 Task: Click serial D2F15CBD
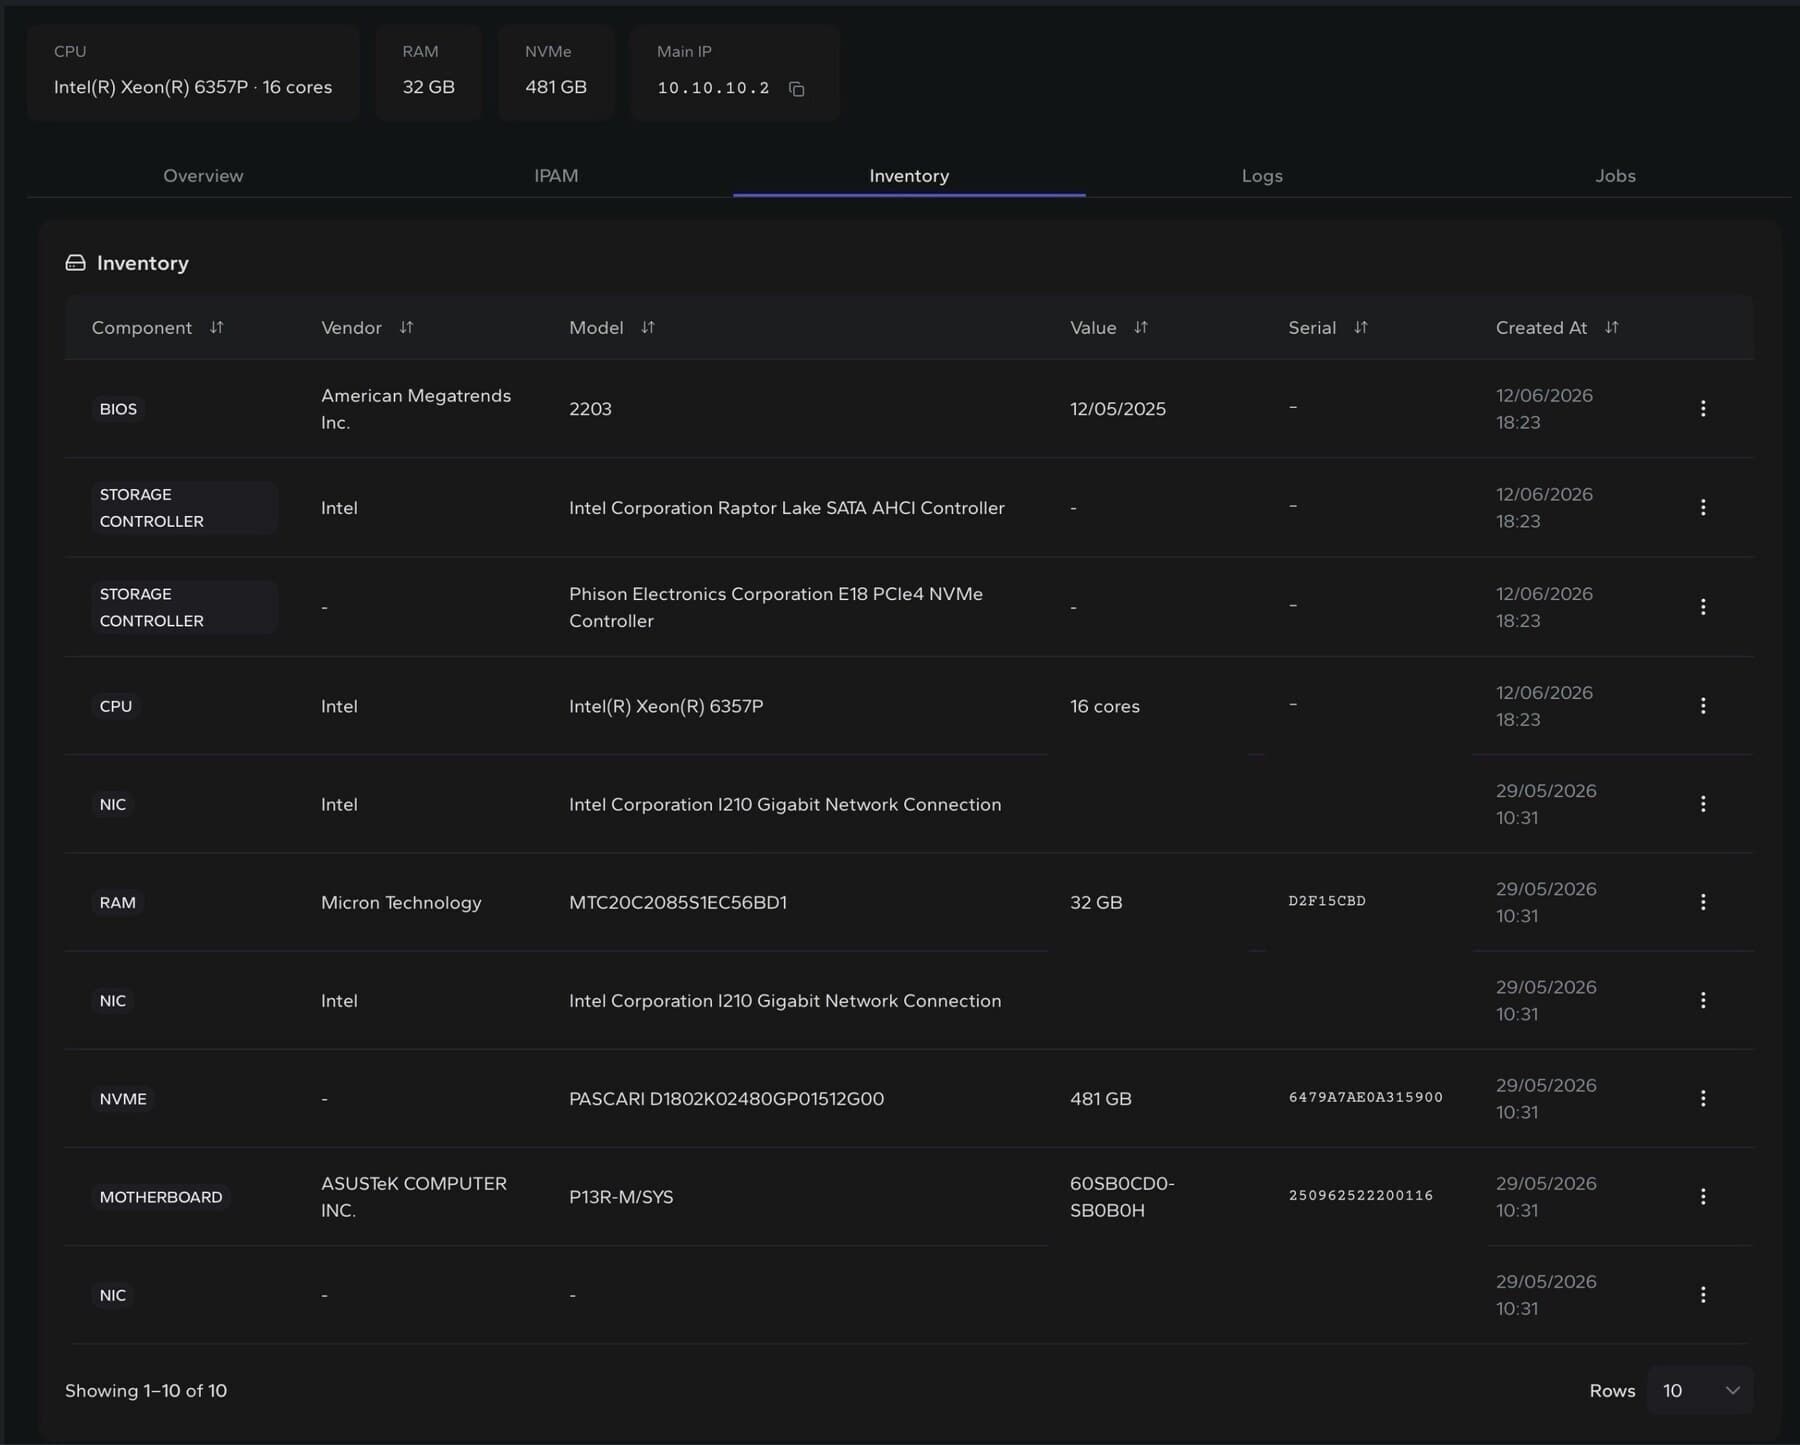1327,901
